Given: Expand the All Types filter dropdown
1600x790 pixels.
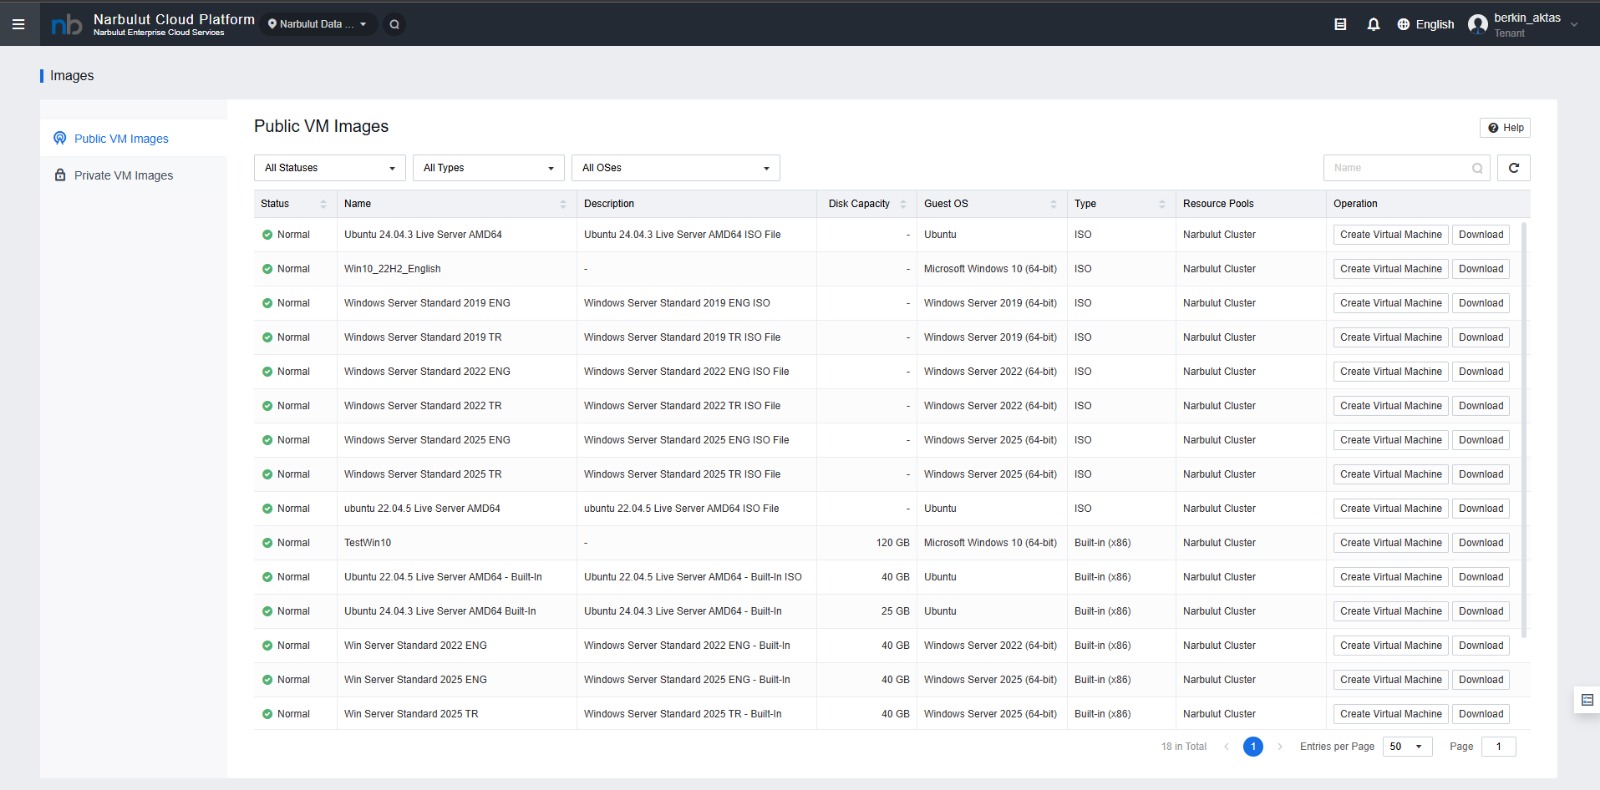Looking at the screenshot, I should tap(488, 168).
